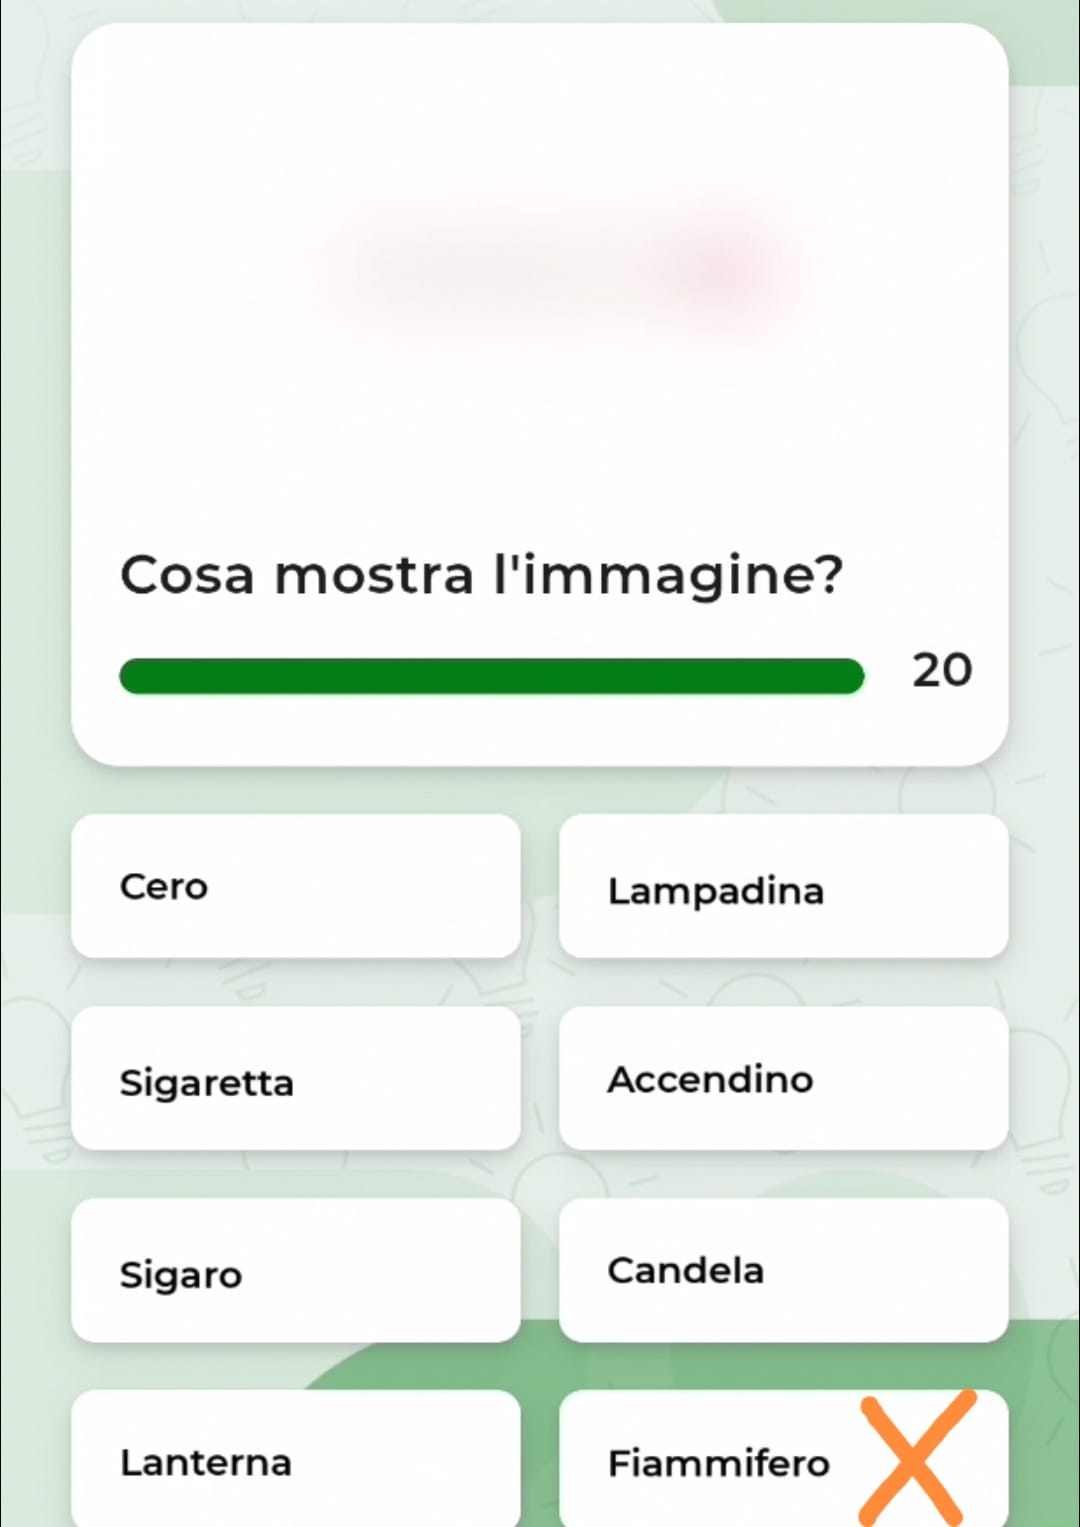This screenshot has width=1080, height=1527.
Task: Tap the "Accendino" answer option
Action: [x=783, y=1079]
